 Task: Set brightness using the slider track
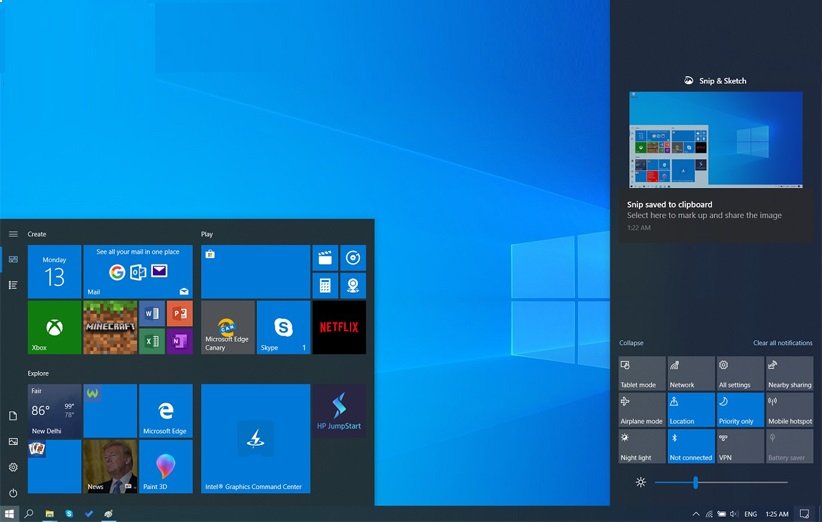[x=721, y=482]
